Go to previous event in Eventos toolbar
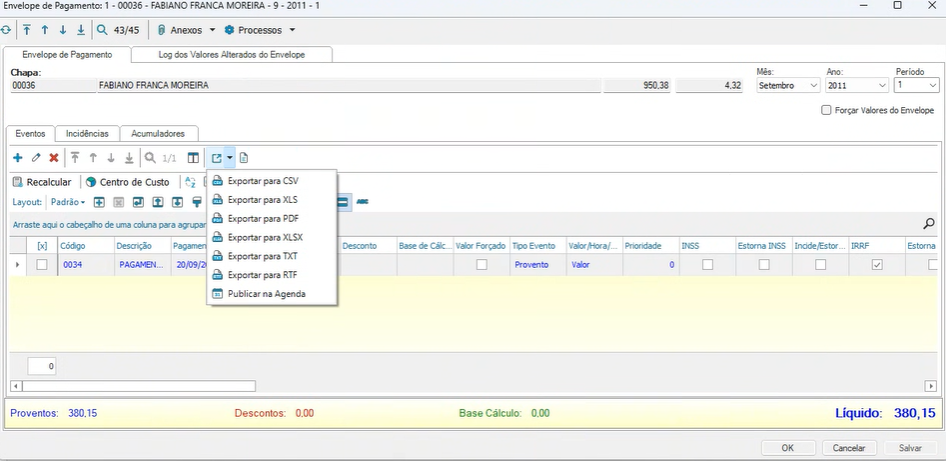946x461 pixels. tap(93, 158)
